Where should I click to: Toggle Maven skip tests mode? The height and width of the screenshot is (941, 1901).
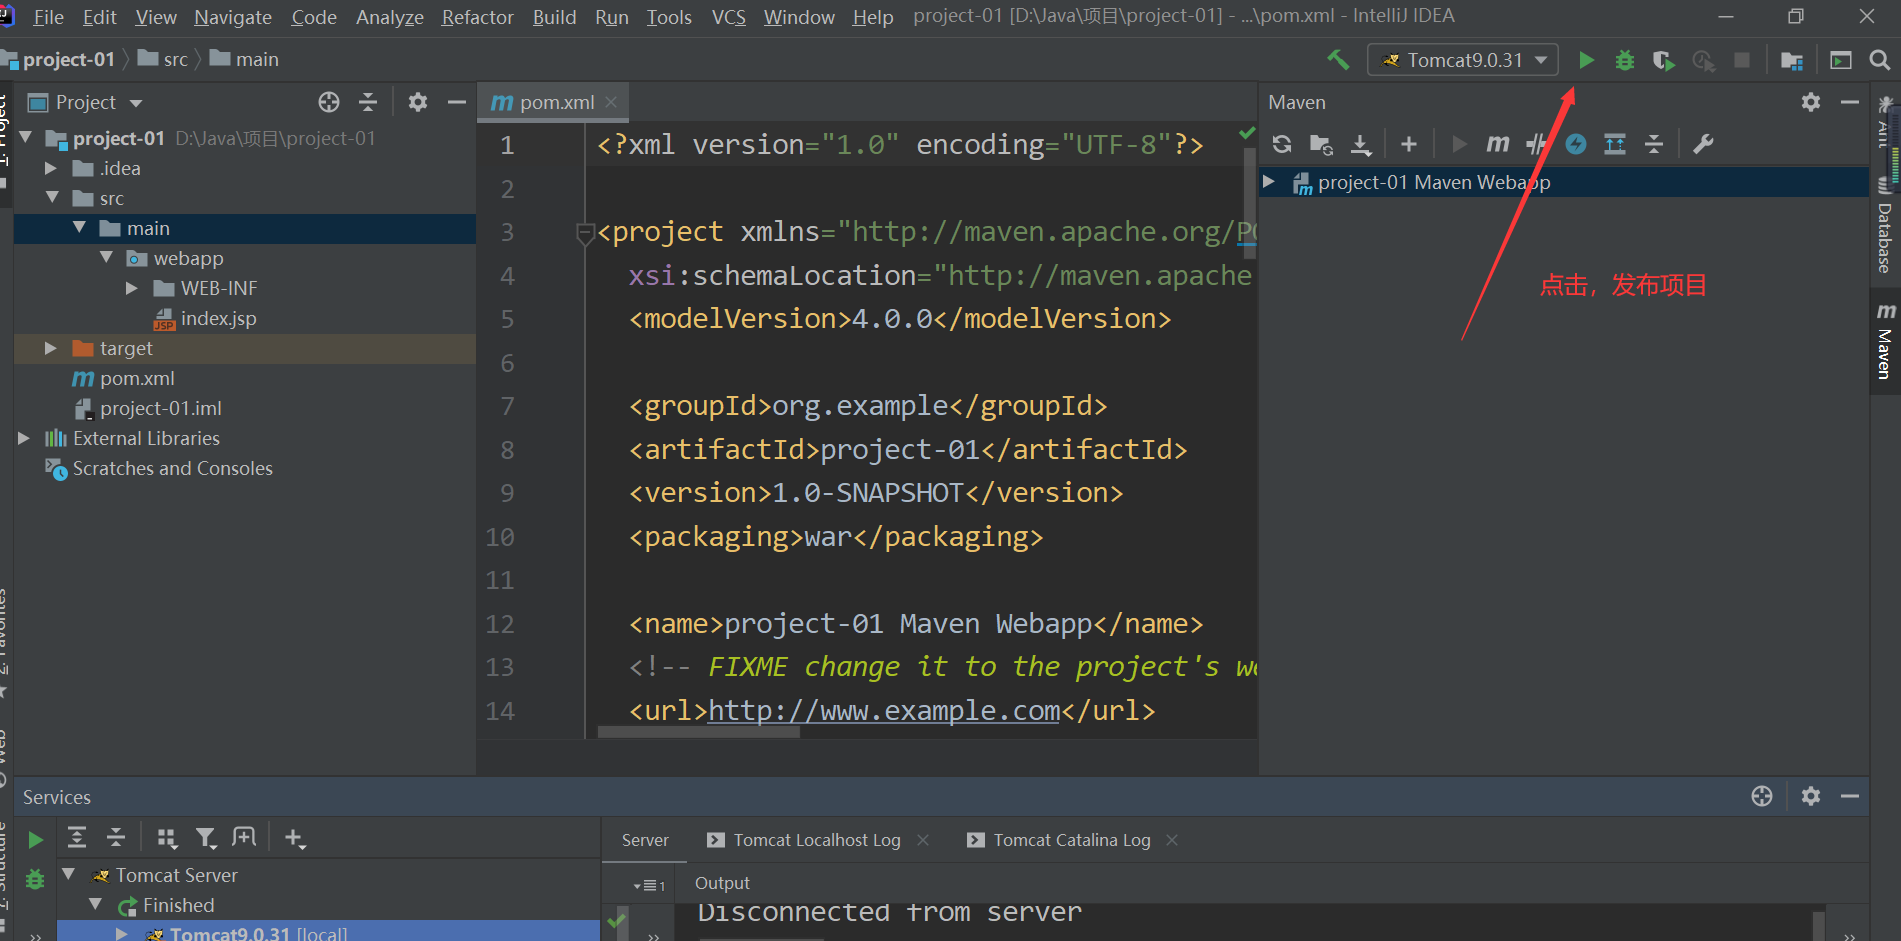[1576, 144]
